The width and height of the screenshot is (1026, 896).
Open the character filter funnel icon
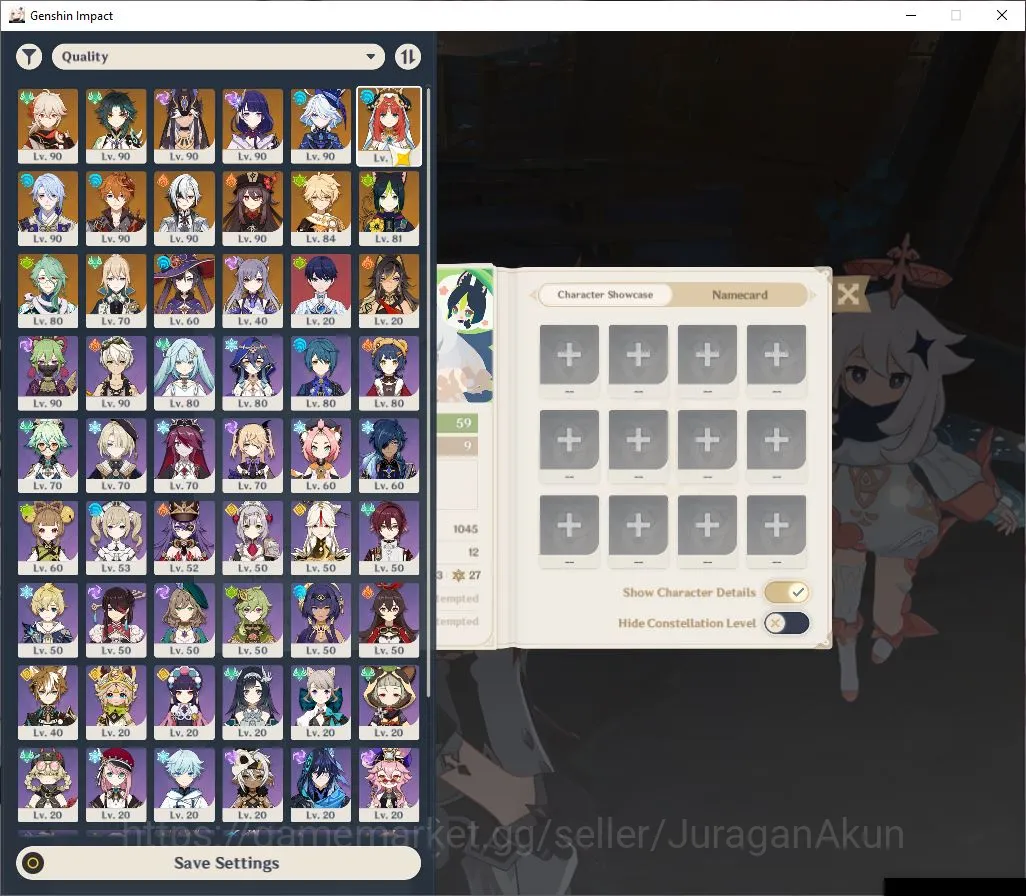tap(29, 57)
